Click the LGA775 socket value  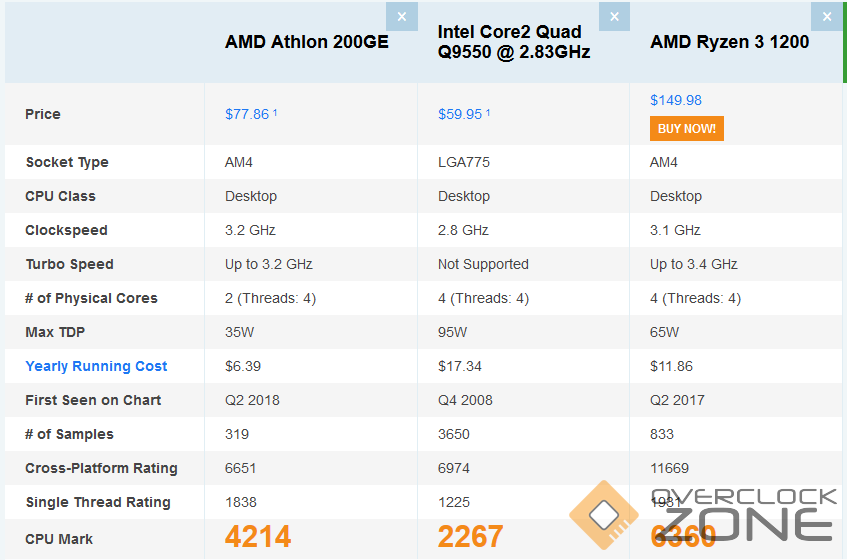click(x=464, y=162)
